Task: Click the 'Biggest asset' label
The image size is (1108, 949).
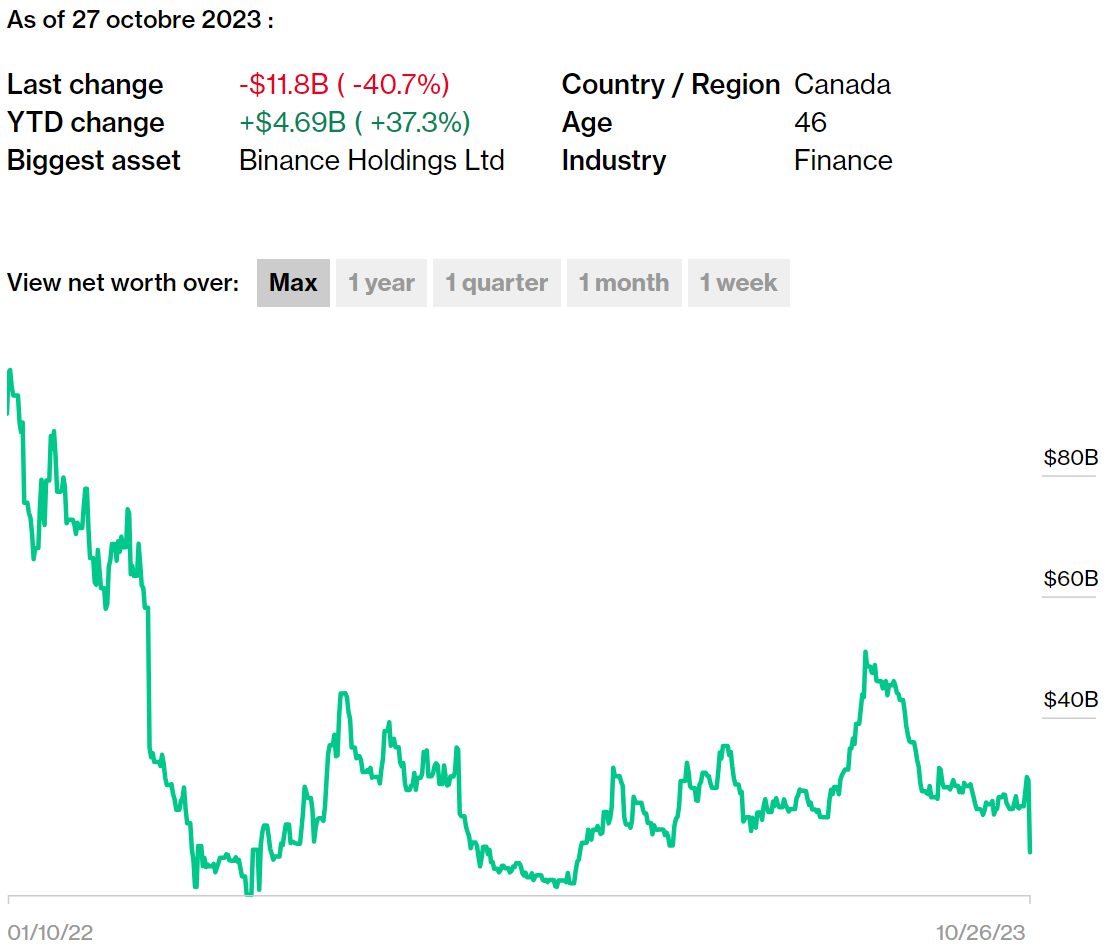Action: 94,160
